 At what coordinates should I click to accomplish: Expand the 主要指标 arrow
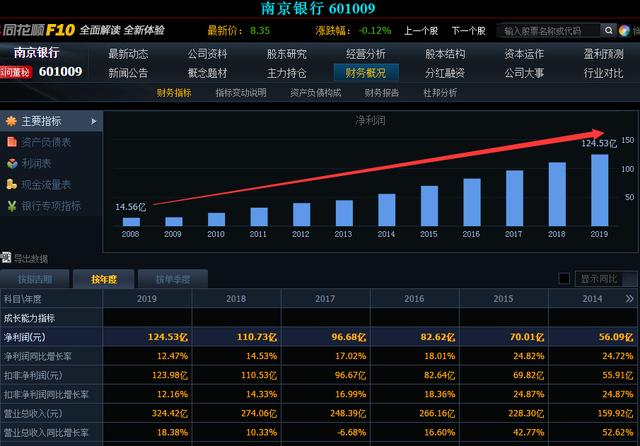pyautogui.click(x=94, y=121)
